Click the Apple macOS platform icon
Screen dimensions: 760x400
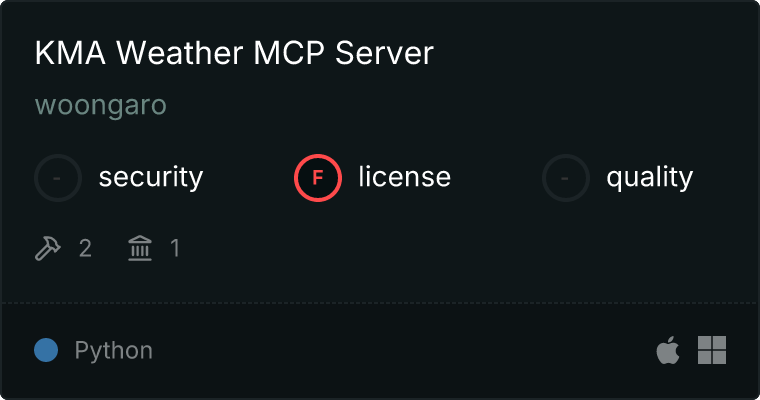click(668, 350)
